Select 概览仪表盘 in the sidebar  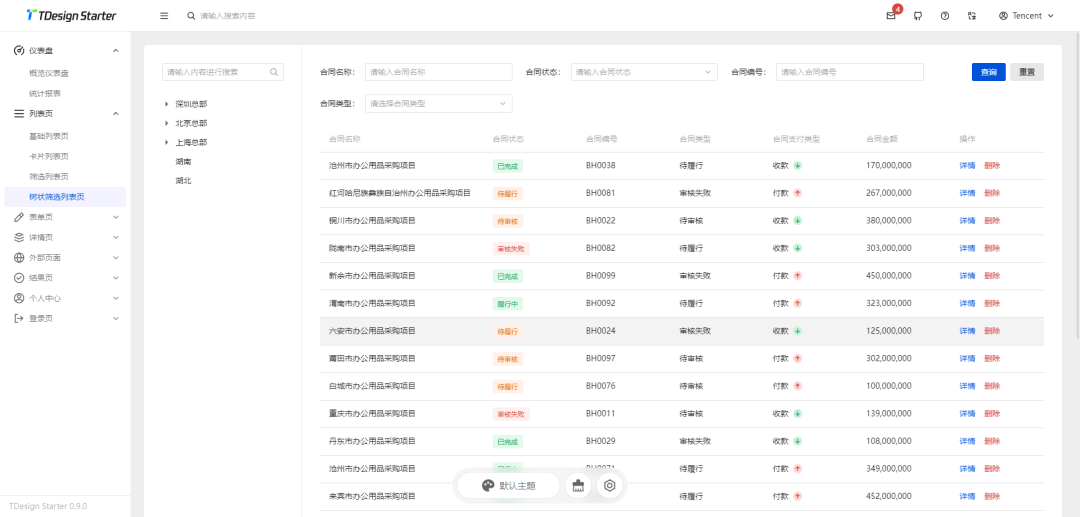(x=49, y=73)
